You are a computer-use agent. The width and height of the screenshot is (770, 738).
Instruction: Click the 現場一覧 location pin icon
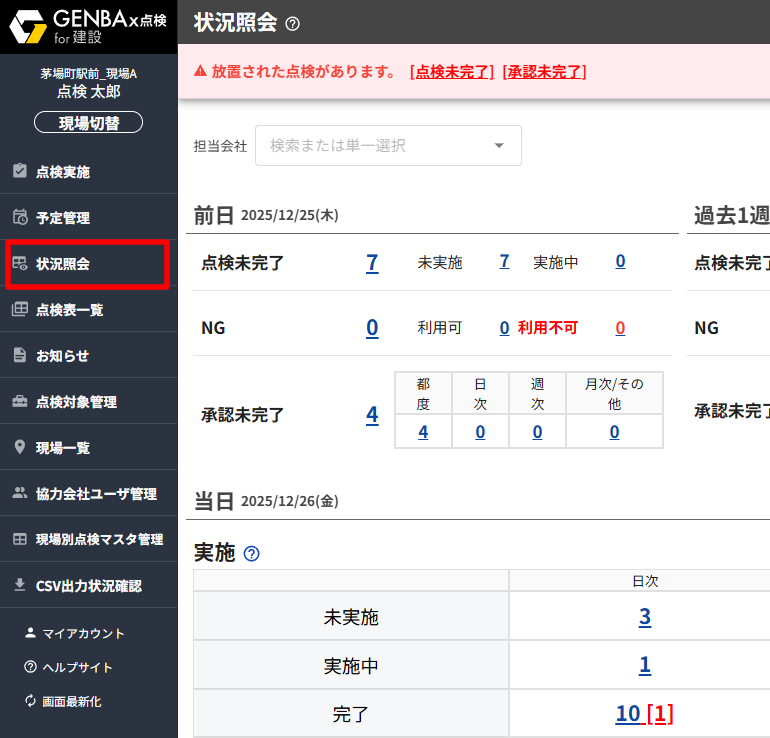19,447
